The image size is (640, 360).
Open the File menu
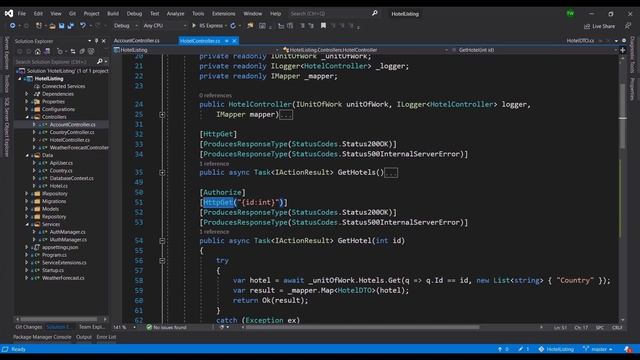pos(22,13)
